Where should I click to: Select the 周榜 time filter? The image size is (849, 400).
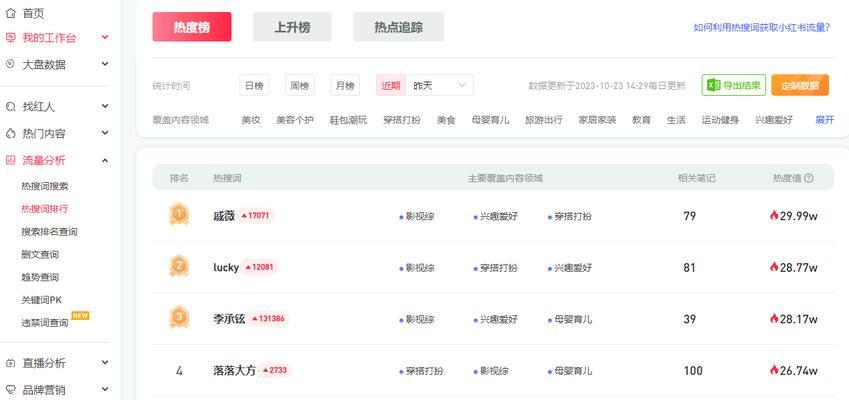[x=299, y=86]
